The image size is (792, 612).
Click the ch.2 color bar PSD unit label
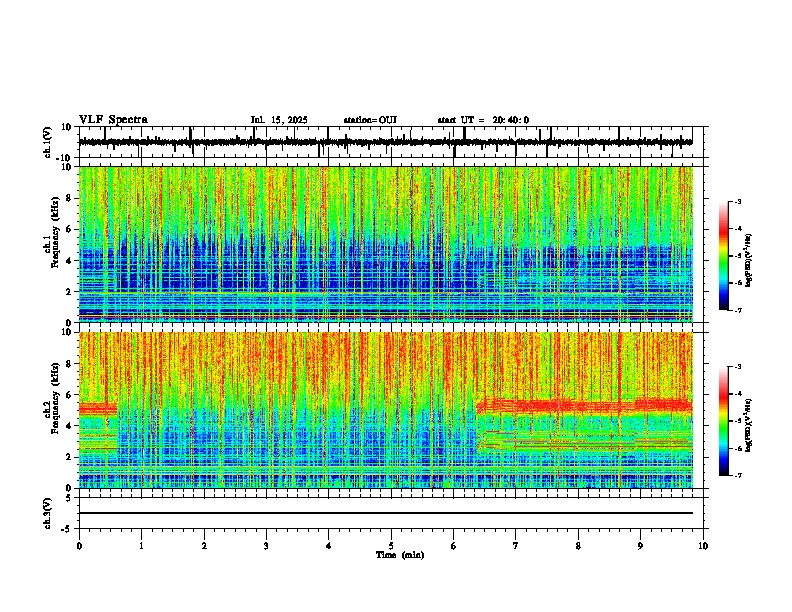pyautogui.click(x=749, y=425)
